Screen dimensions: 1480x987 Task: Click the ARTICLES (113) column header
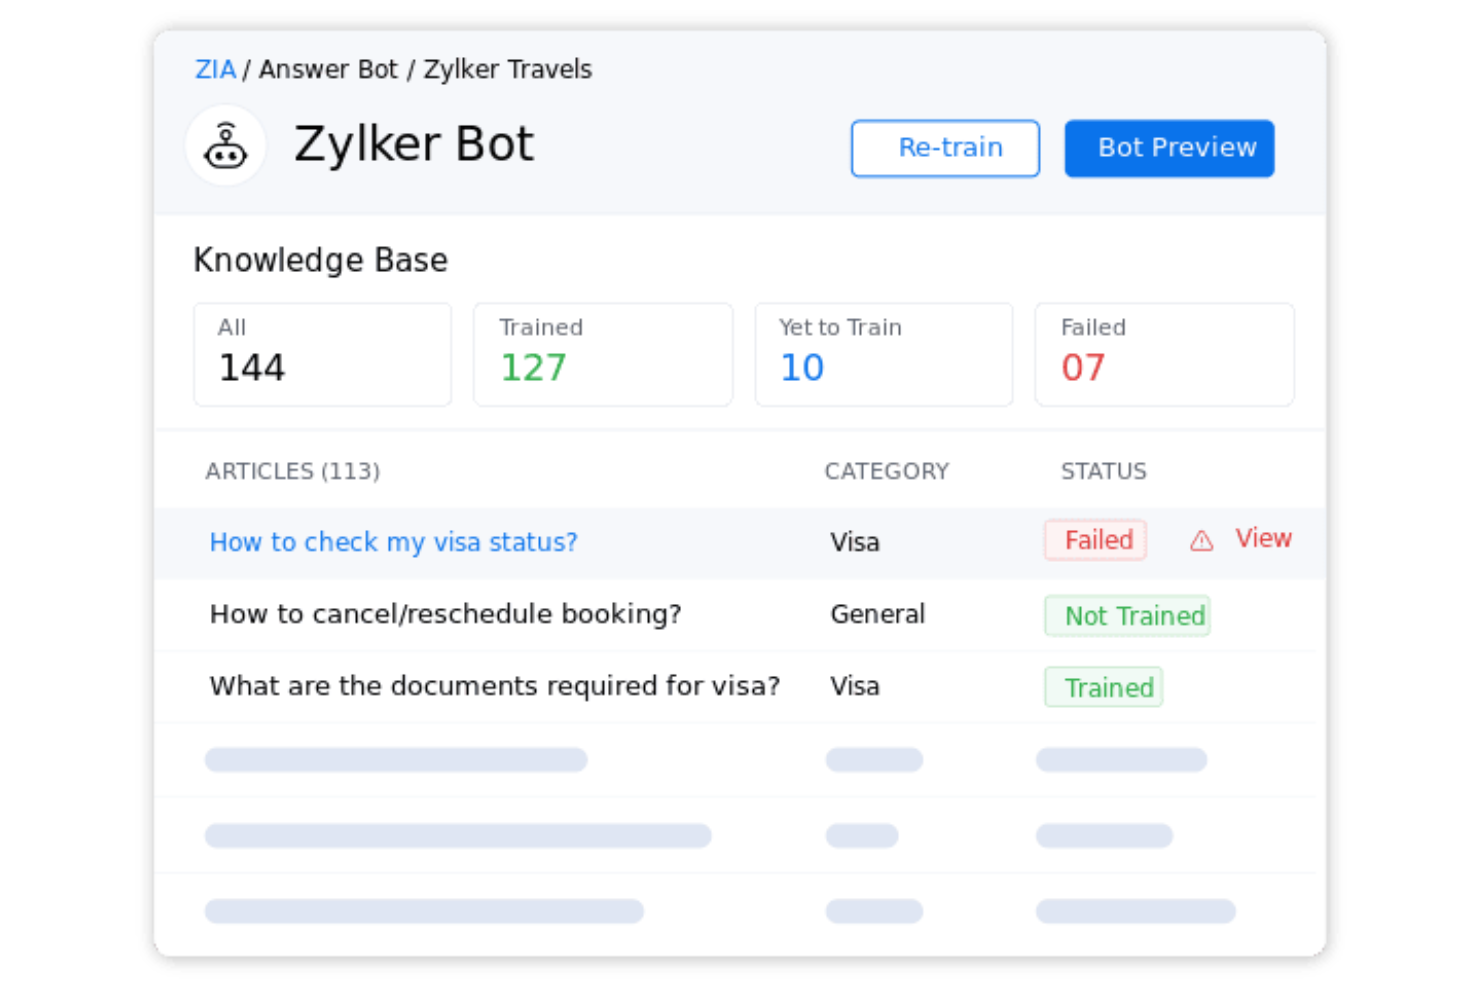(x=293, y=471)
